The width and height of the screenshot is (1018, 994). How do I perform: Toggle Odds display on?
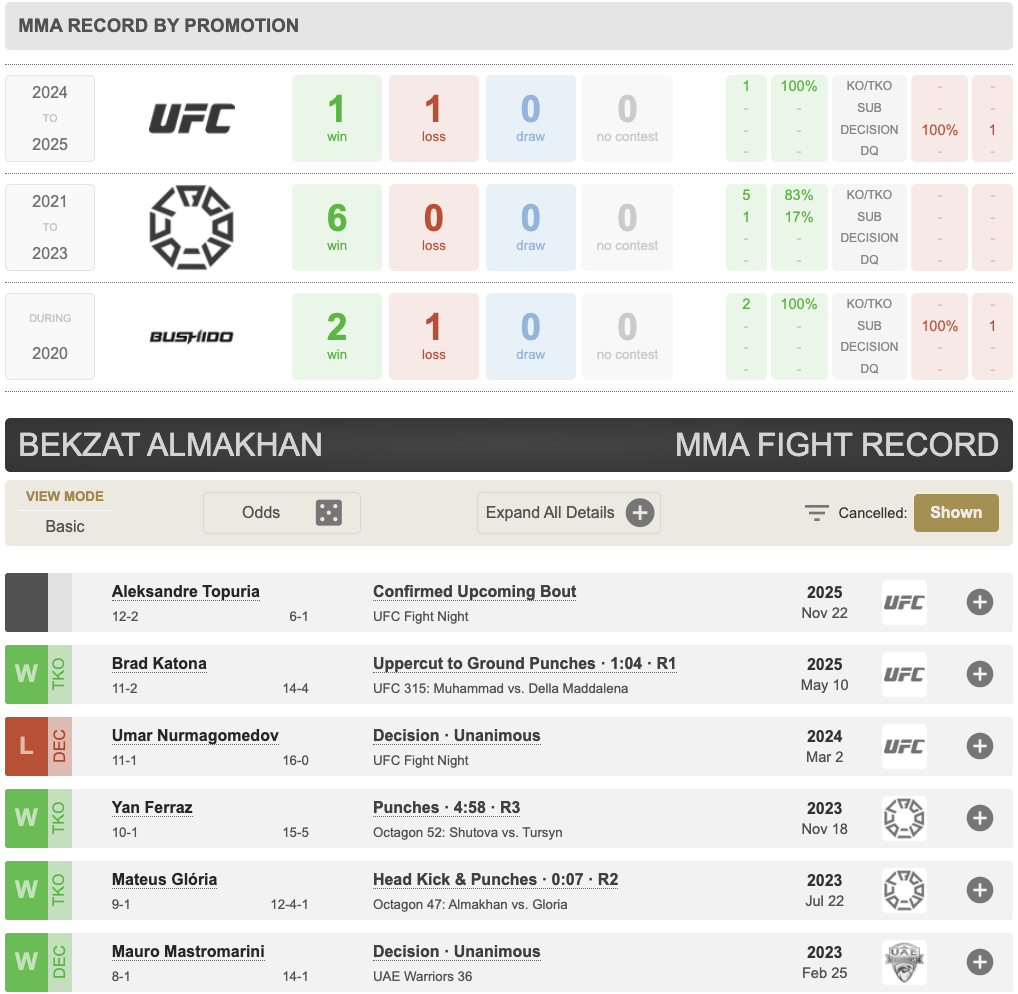(x=281, y=513)
